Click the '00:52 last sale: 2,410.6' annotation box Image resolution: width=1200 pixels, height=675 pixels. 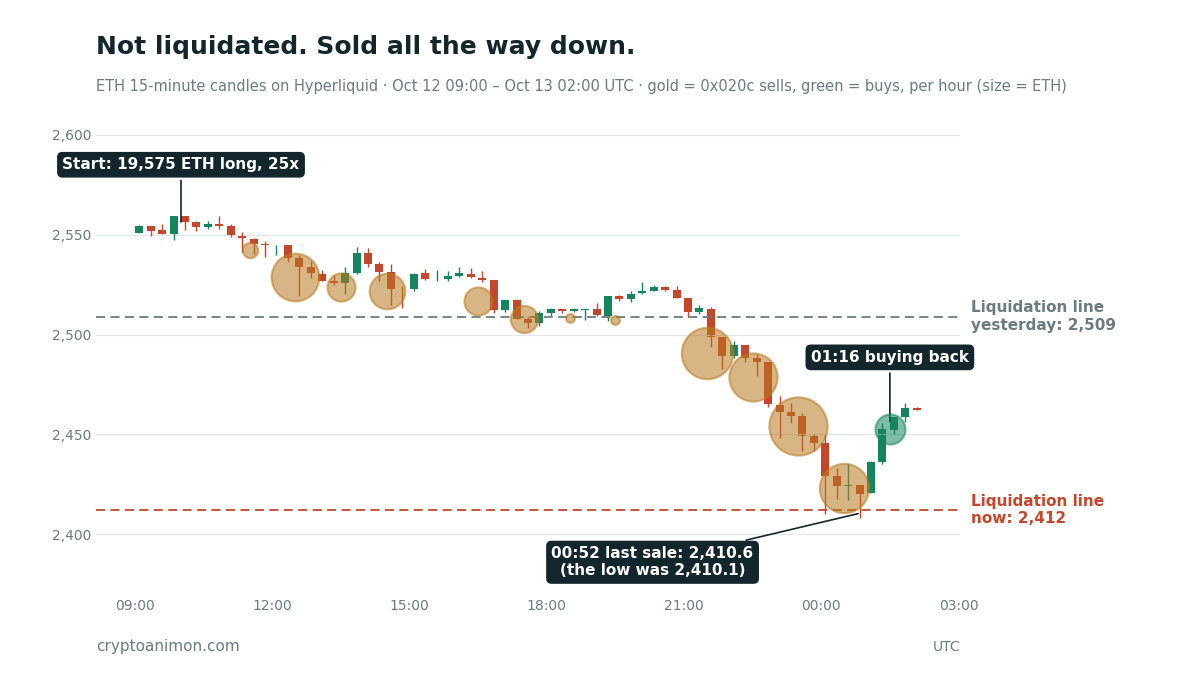click(652, 562)
